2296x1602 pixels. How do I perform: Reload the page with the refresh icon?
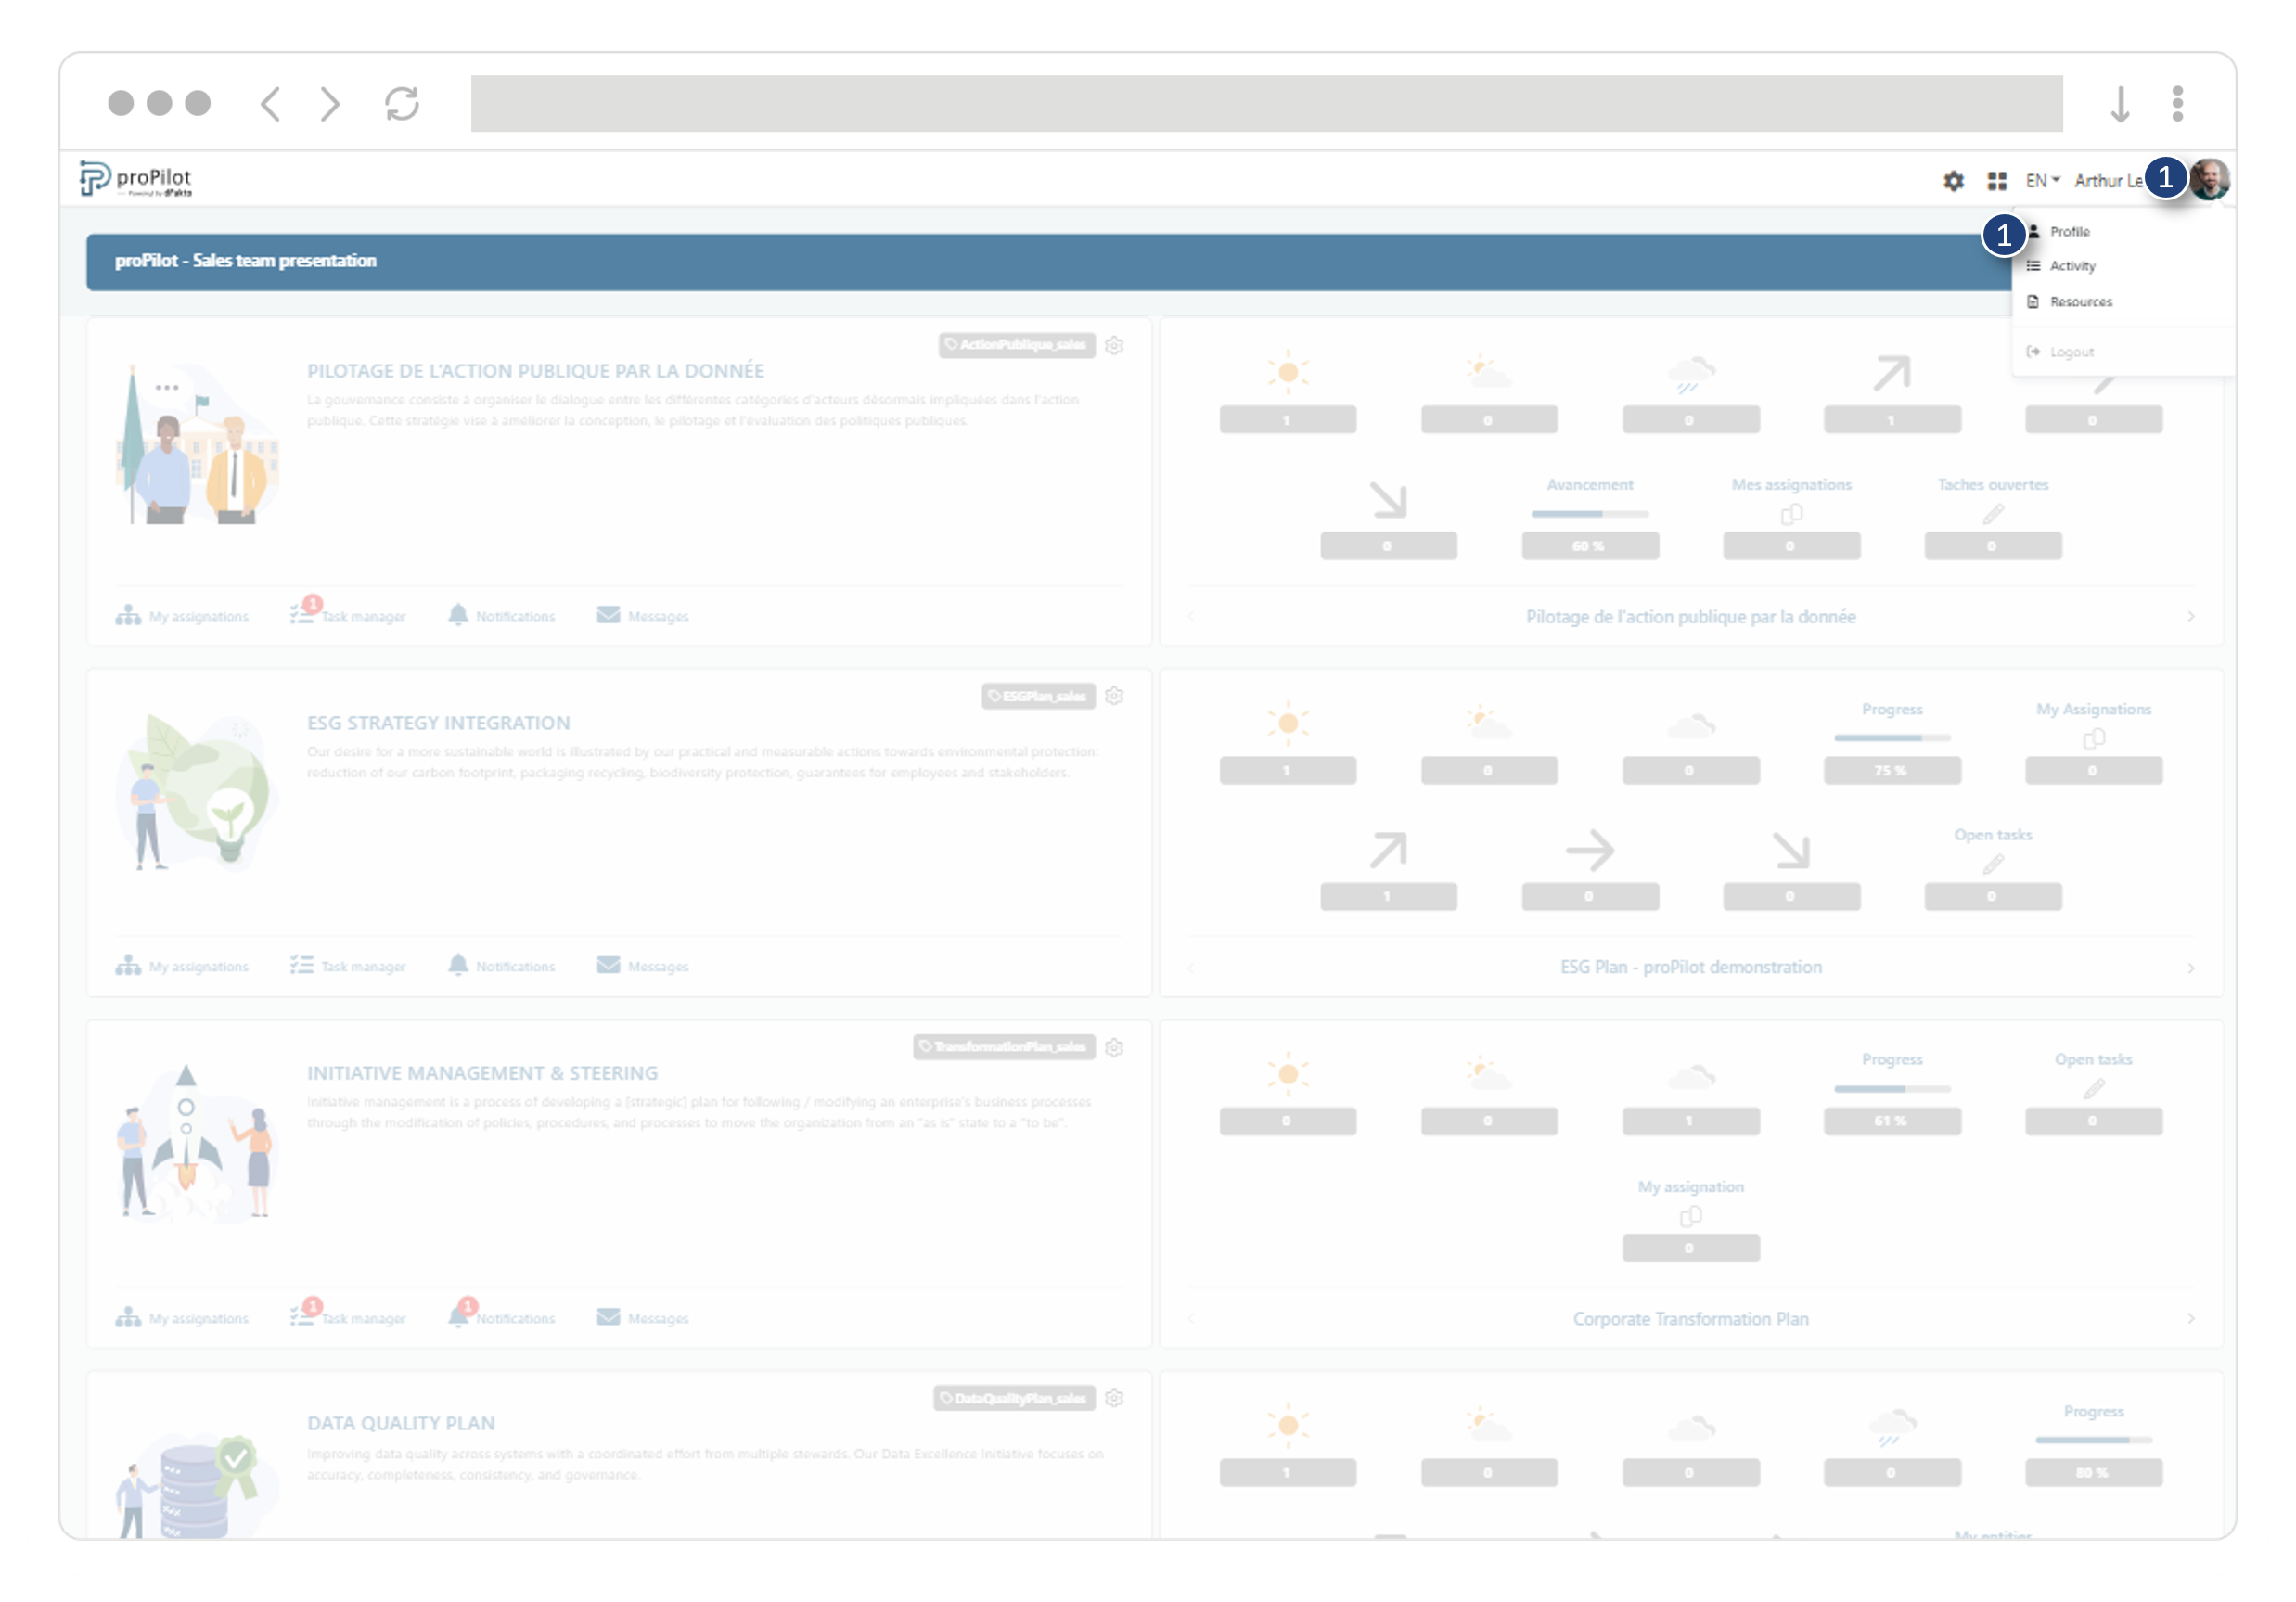(x=402, y=103)
